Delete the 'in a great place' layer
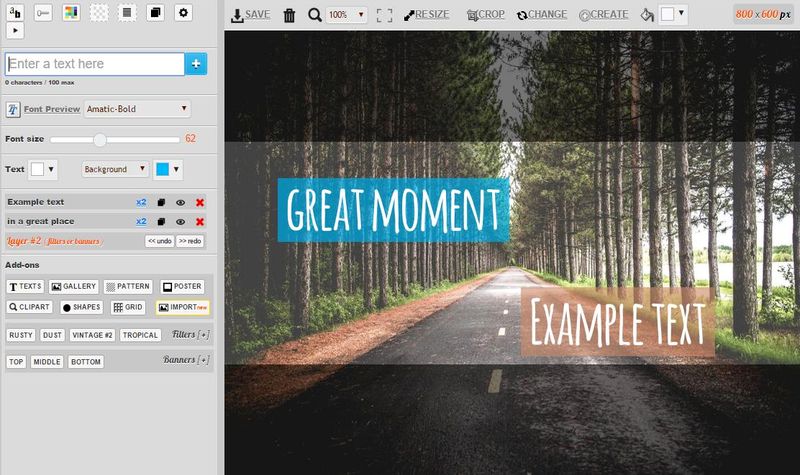 (200, 221)
